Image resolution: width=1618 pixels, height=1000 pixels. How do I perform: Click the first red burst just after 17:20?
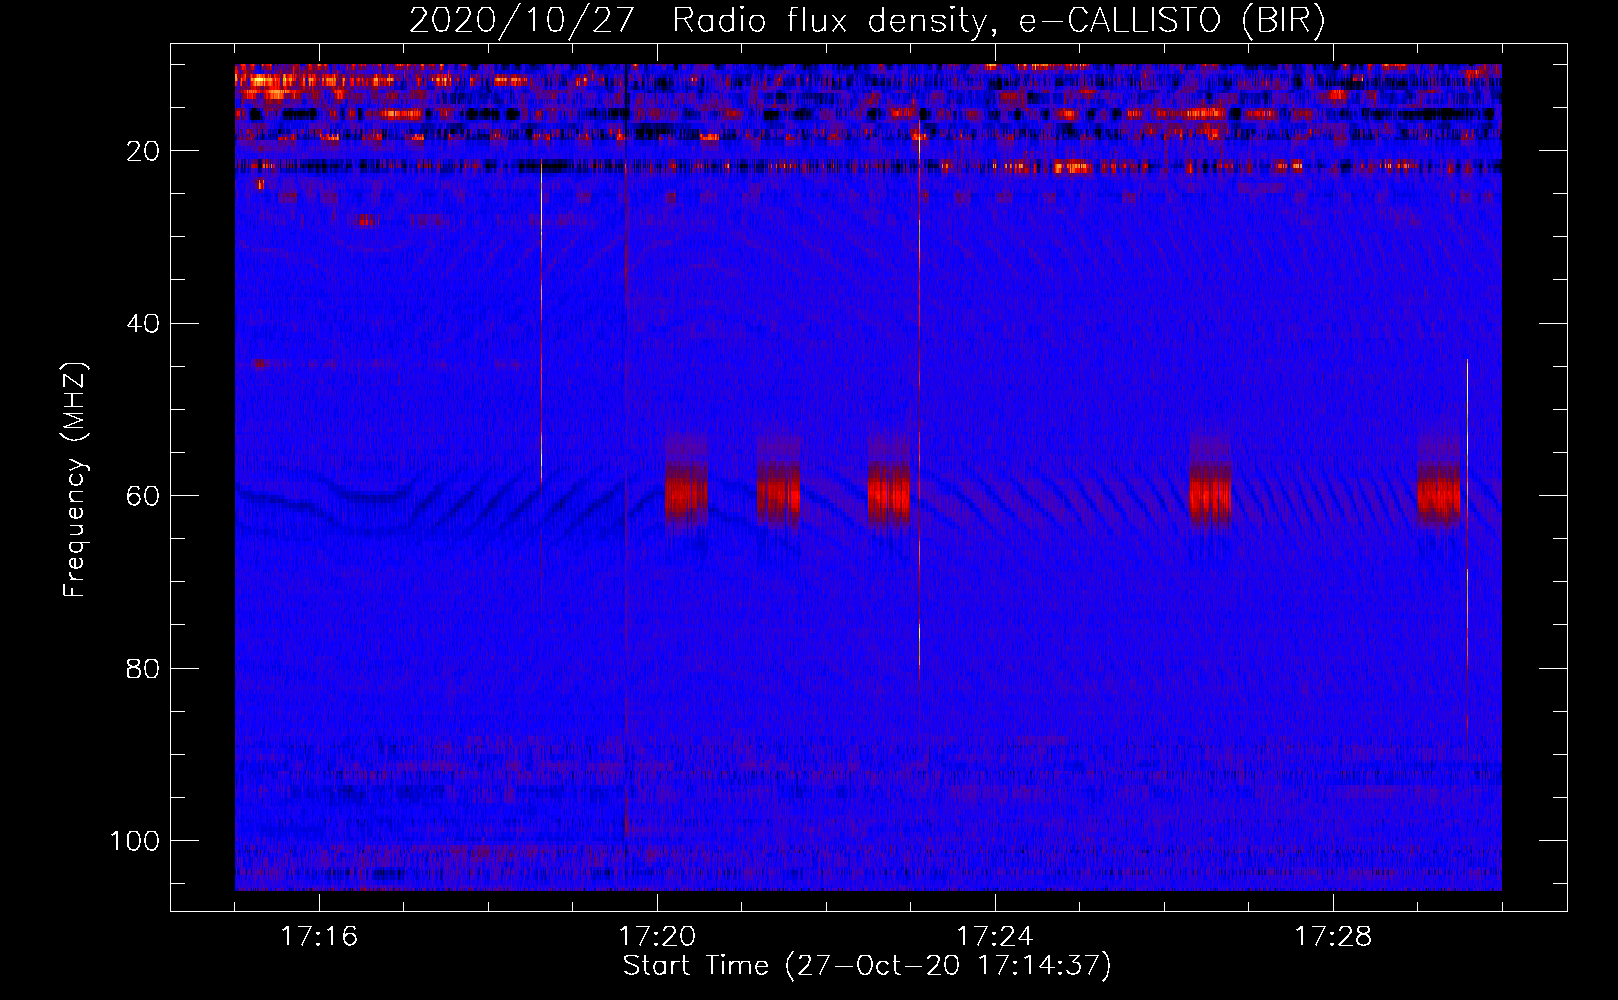pyautogui.click(x=687, y=493)
